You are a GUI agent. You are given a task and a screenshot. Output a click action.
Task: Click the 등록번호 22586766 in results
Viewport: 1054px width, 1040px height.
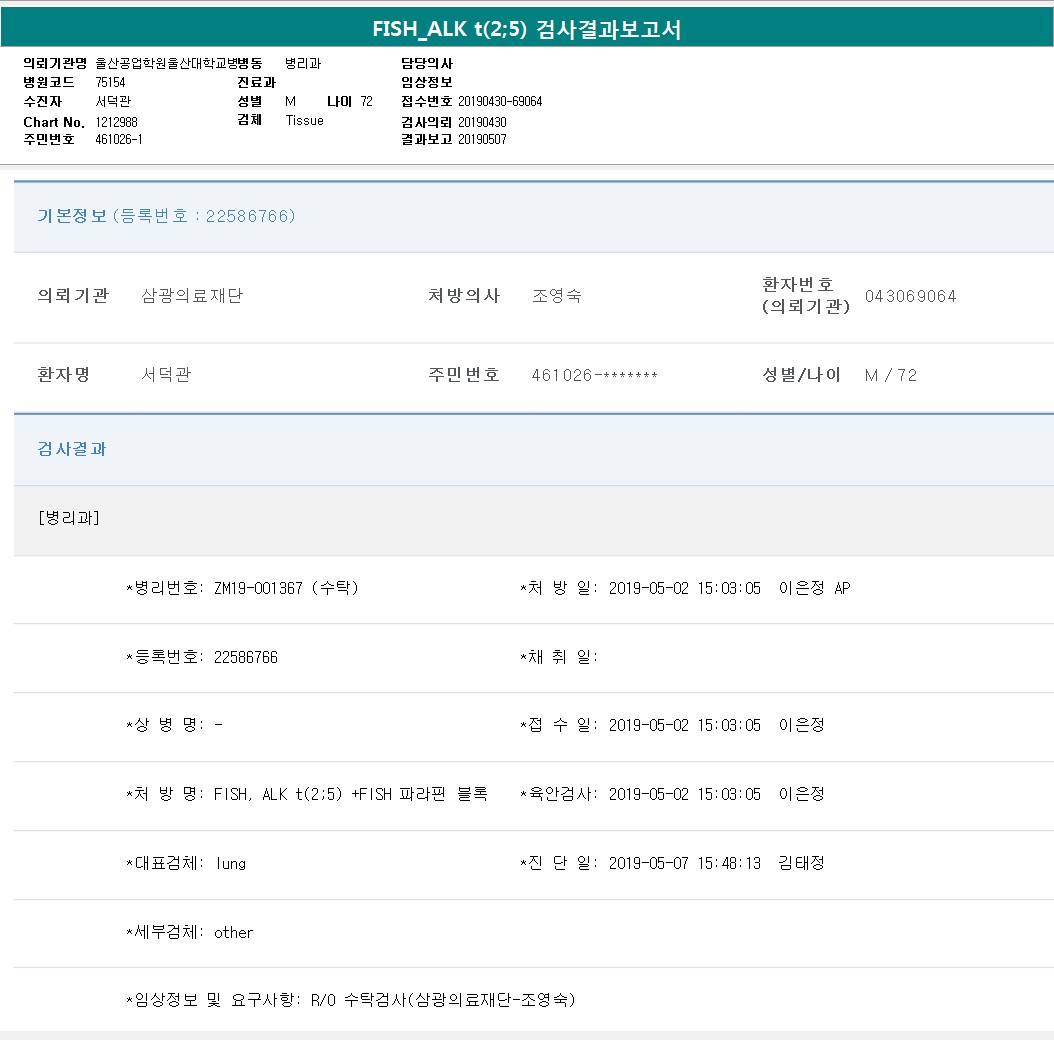click(246, 657)
